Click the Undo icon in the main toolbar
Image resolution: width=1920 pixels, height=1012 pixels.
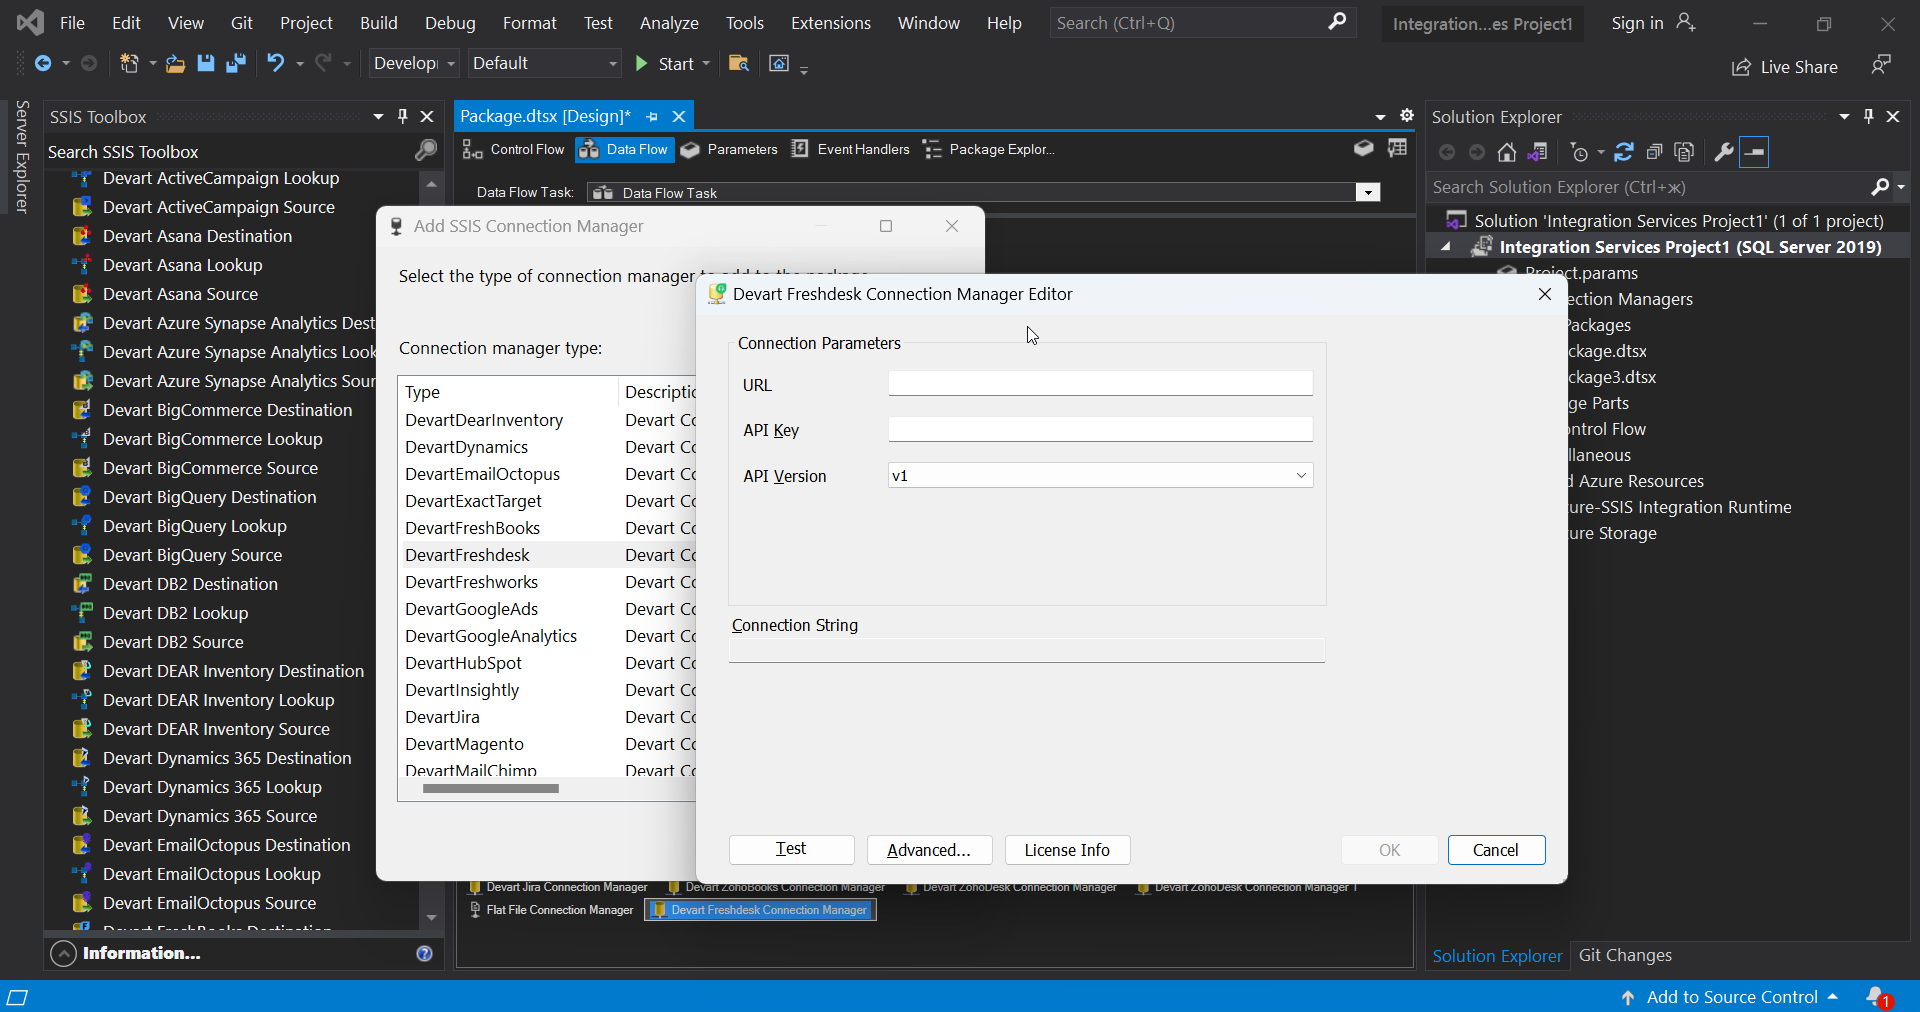click(x=275, y=63)
